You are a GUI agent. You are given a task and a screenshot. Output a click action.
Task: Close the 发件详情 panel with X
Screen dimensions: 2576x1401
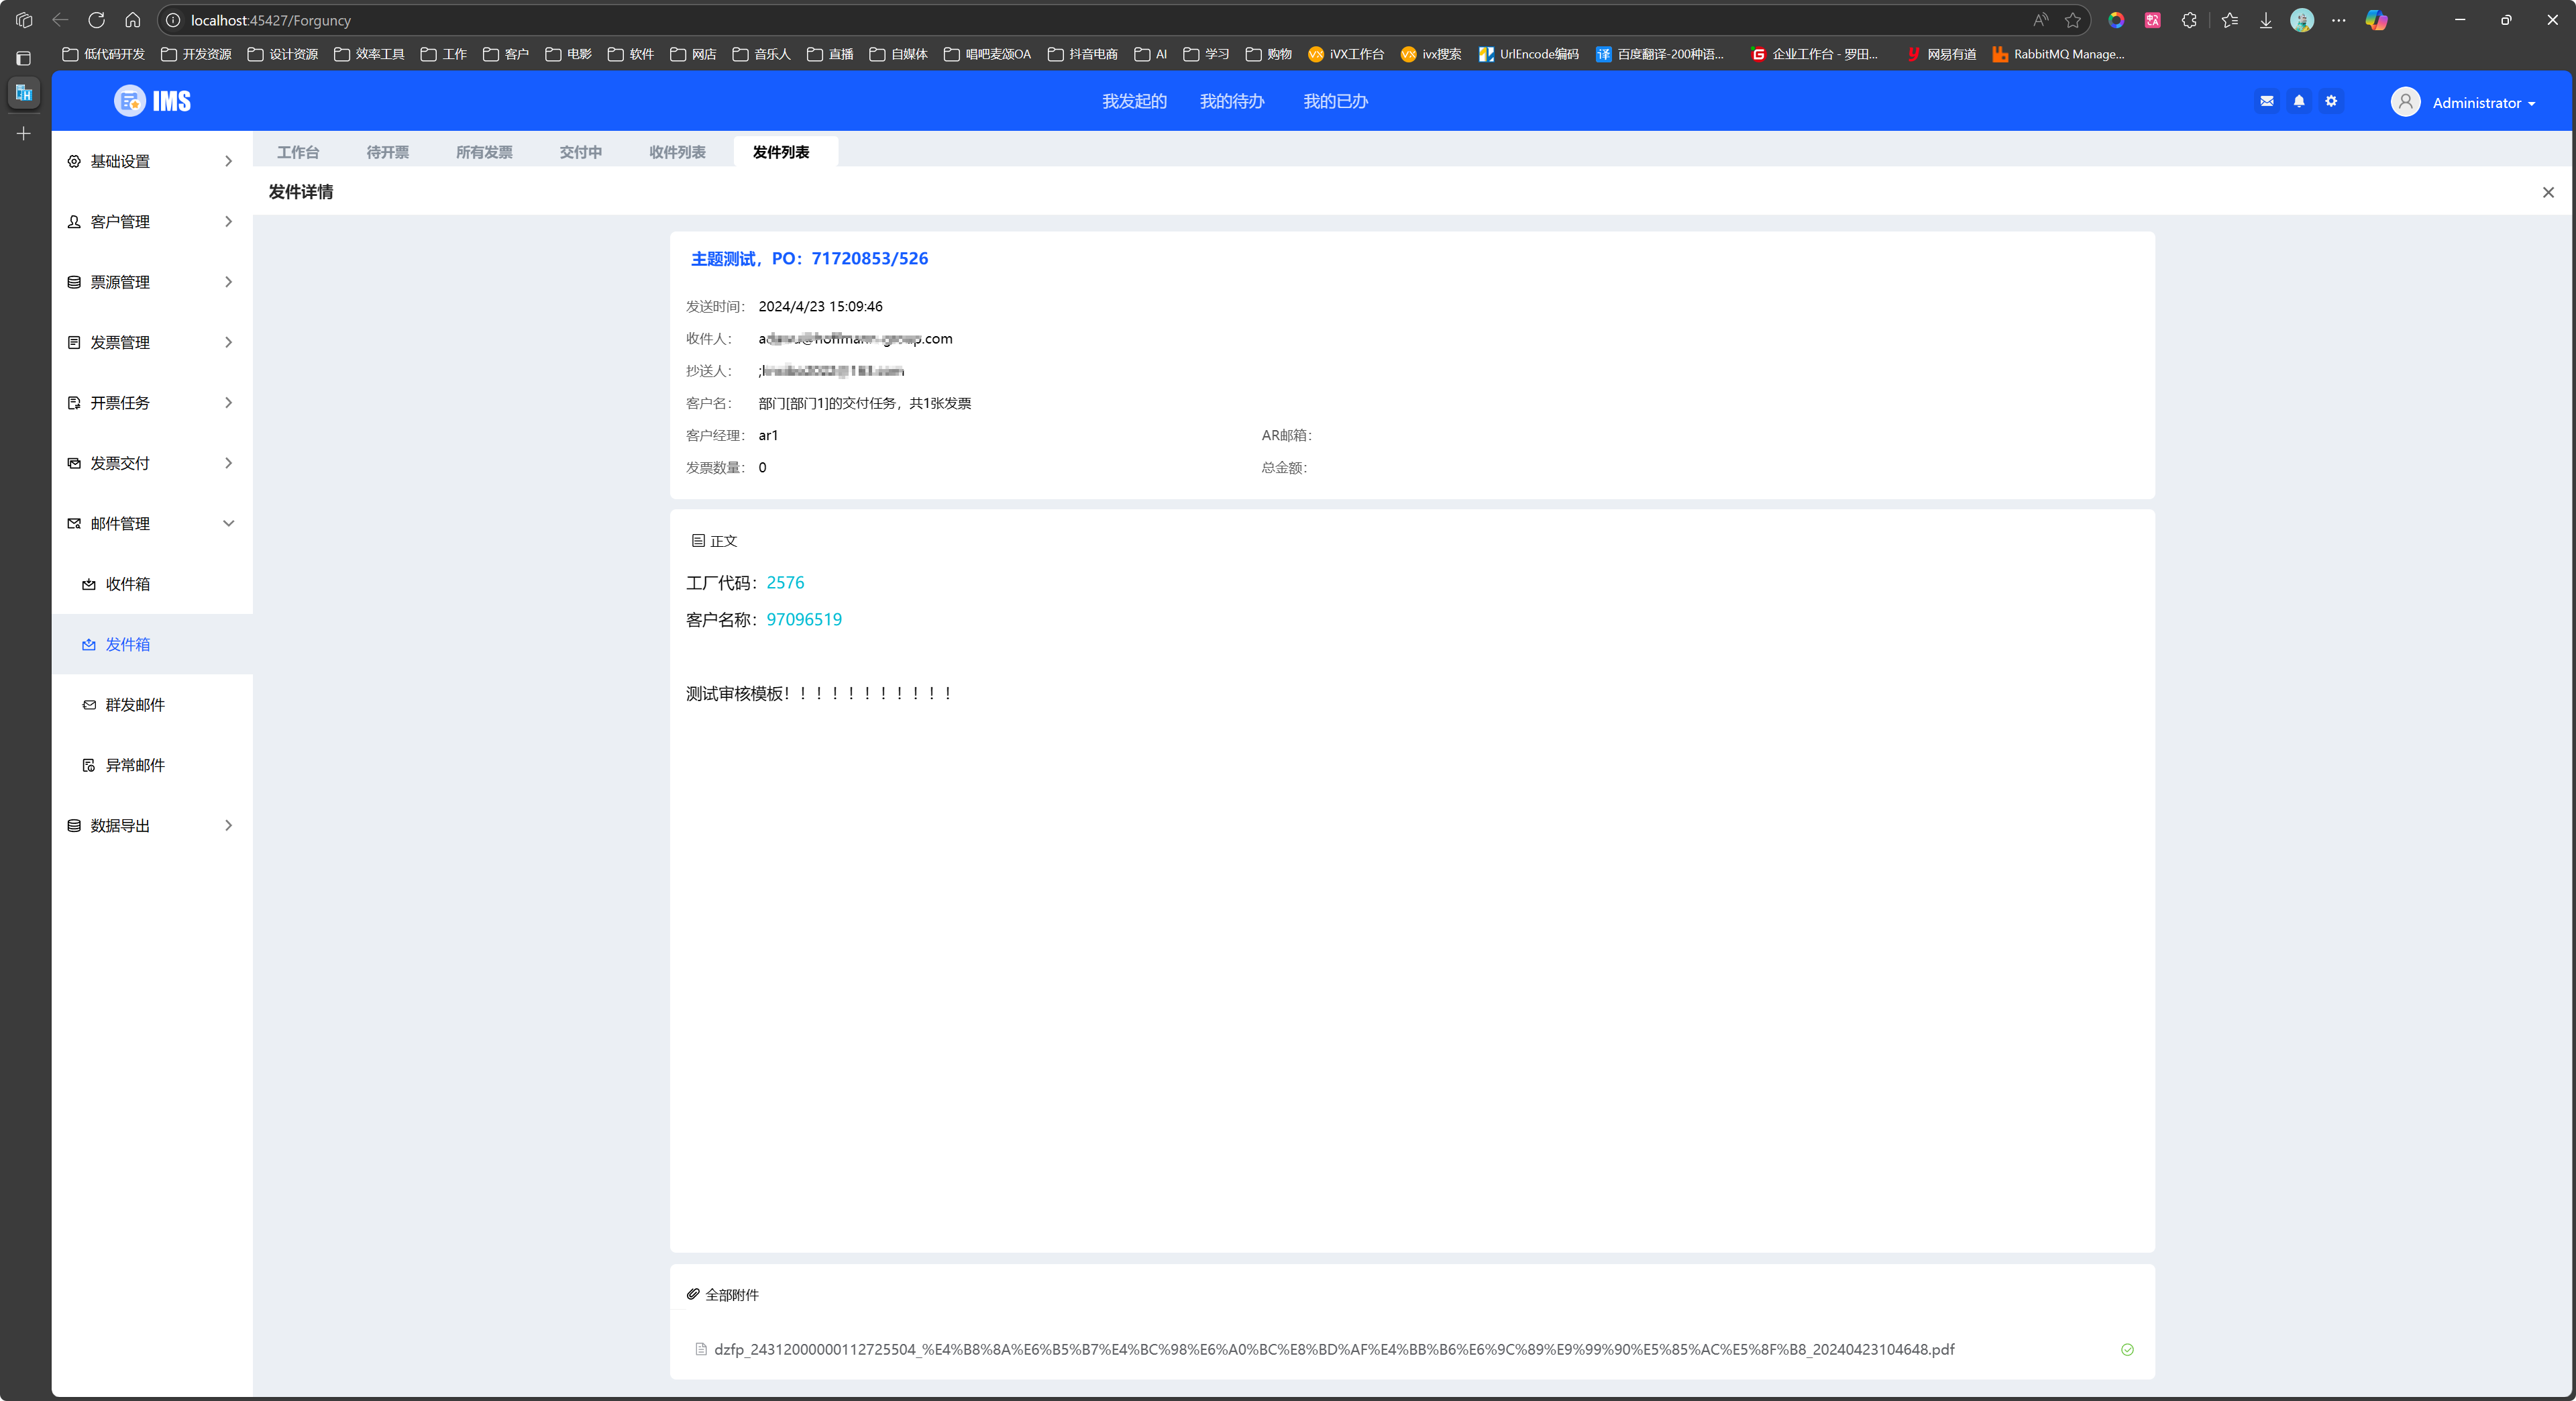click(2547, 192)
